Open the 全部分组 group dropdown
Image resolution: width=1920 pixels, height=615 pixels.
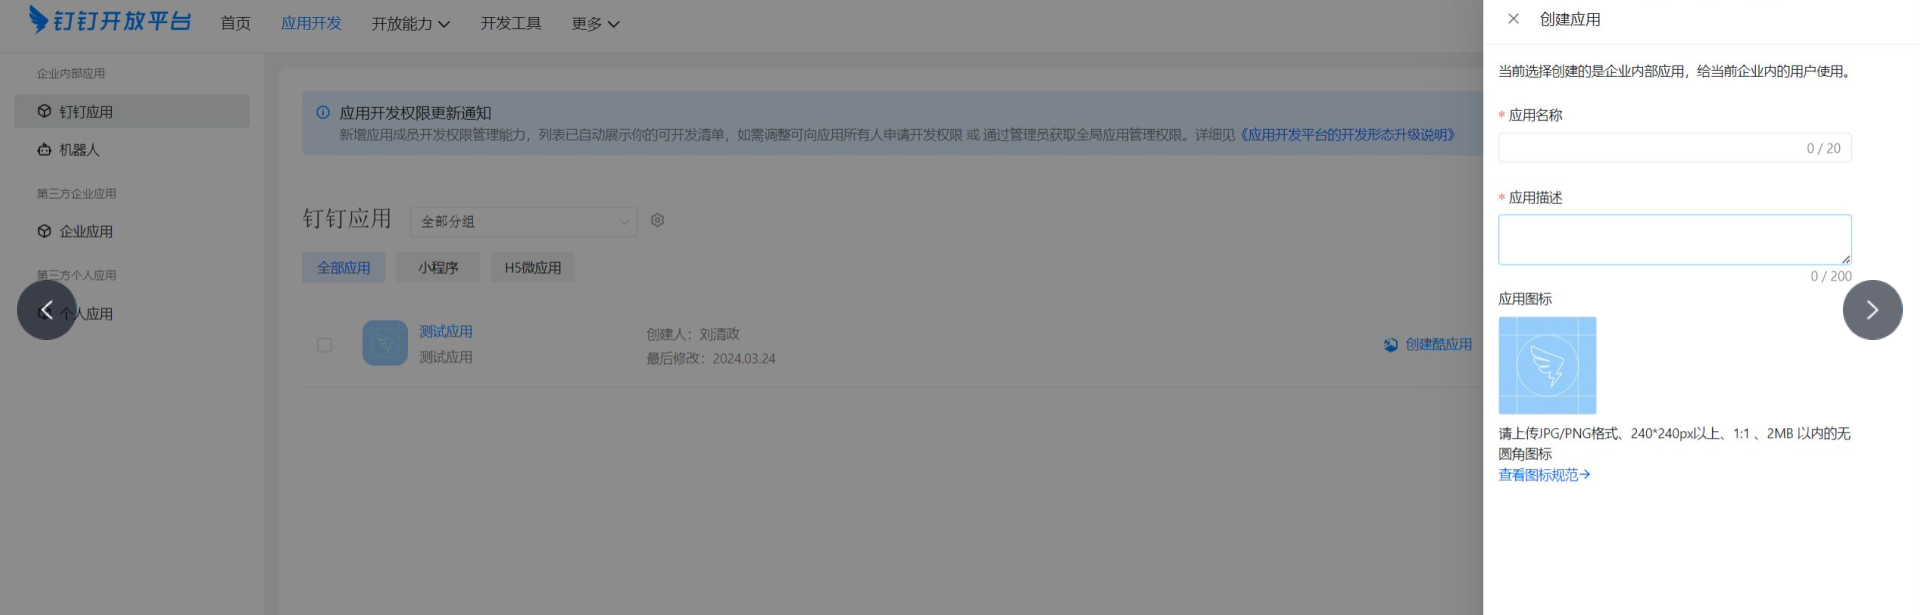523,221
